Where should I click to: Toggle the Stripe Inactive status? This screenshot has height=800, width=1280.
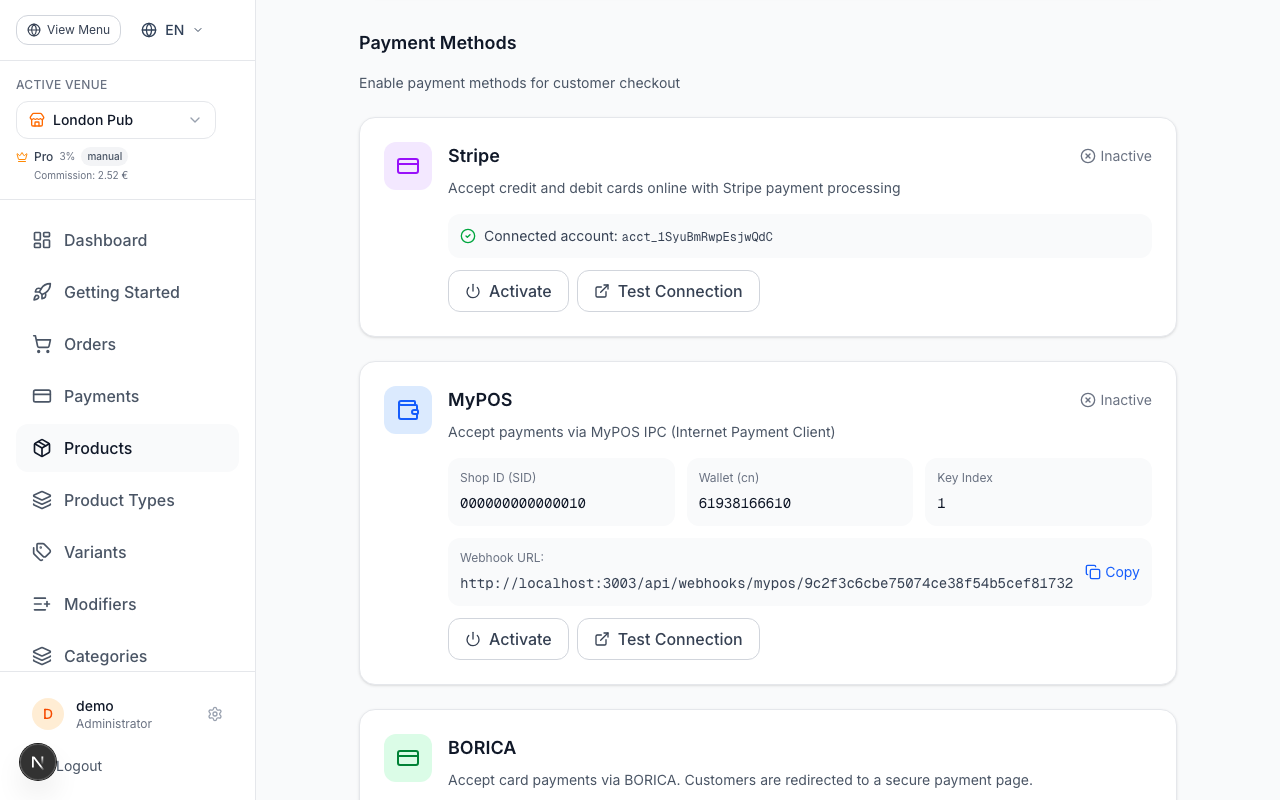[1115, 156]
